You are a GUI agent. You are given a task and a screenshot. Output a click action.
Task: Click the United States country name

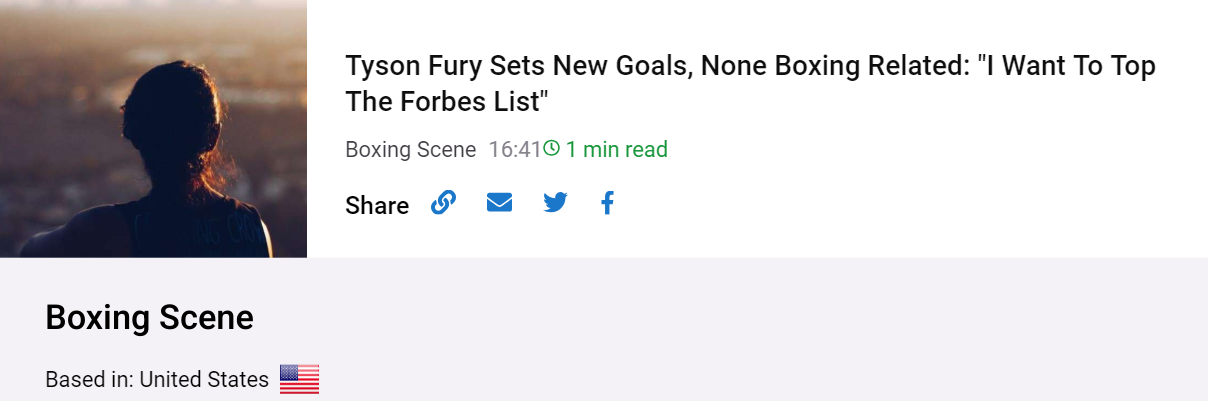click(204, 380)
